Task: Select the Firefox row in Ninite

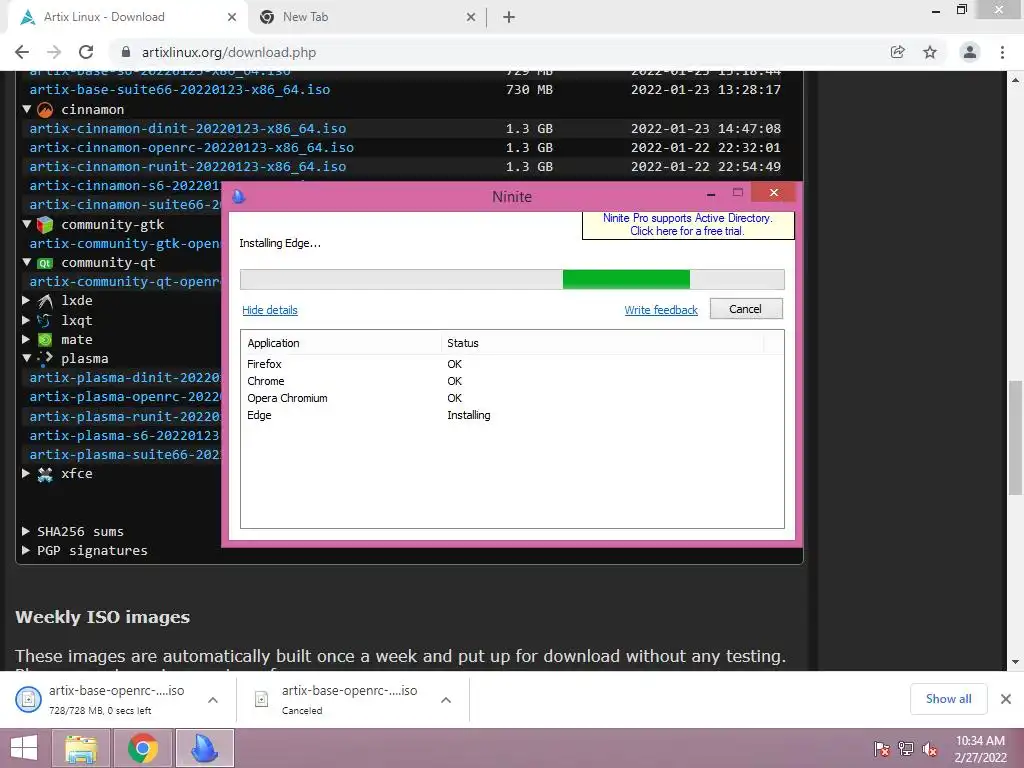Action: (x=512, y=364)
